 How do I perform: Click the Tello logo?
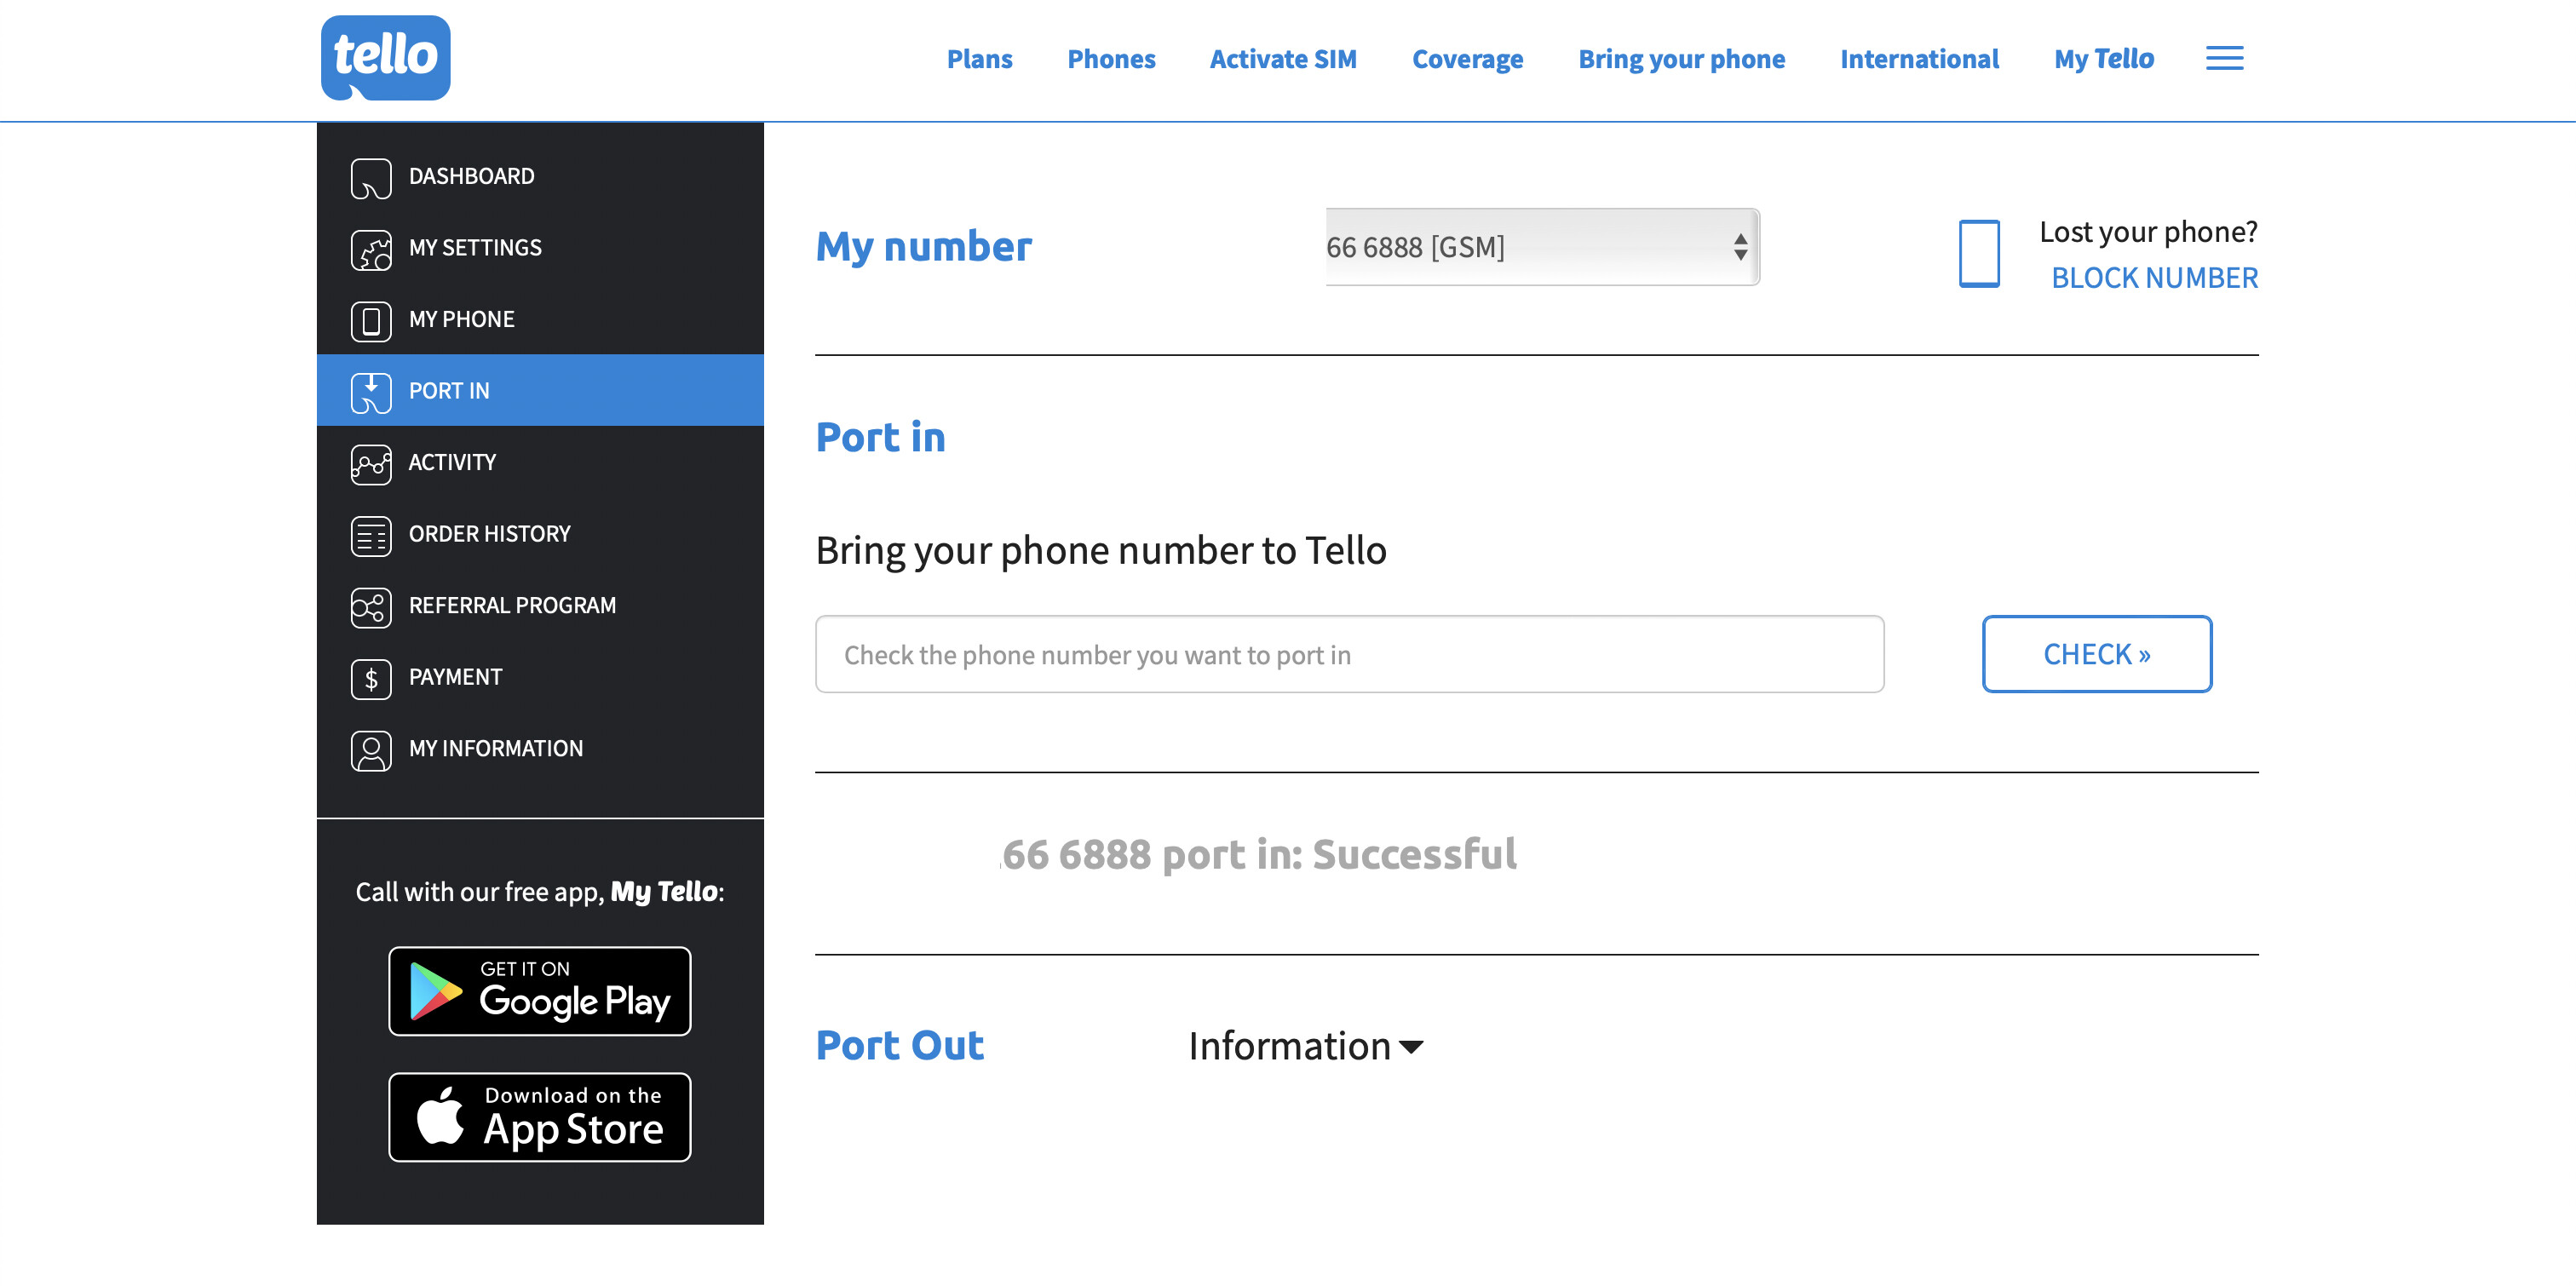(x=385, y=57)
